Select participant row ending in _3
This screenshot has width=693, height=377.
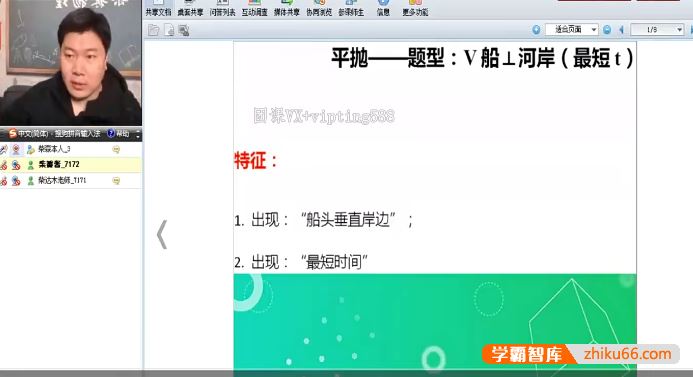pos(71,149)
